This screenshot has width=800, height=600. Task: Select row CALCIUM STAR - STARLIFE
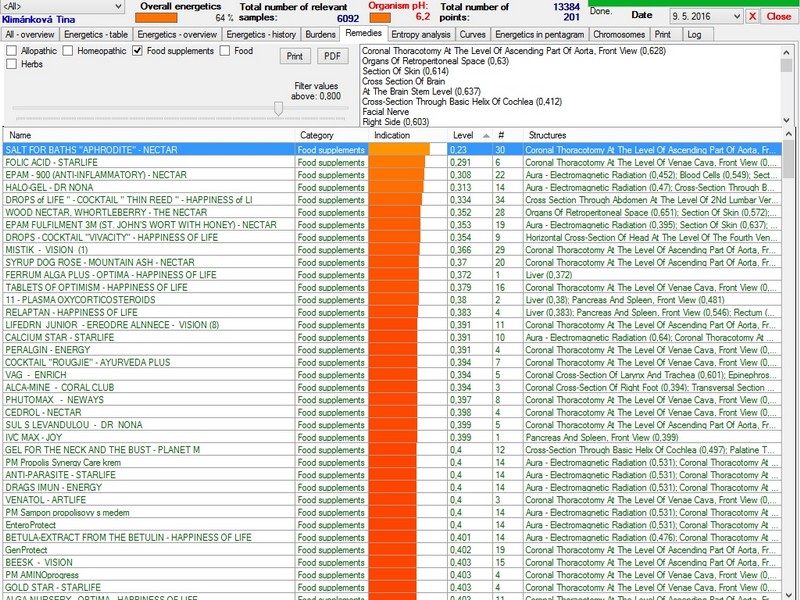click(392, 337)
